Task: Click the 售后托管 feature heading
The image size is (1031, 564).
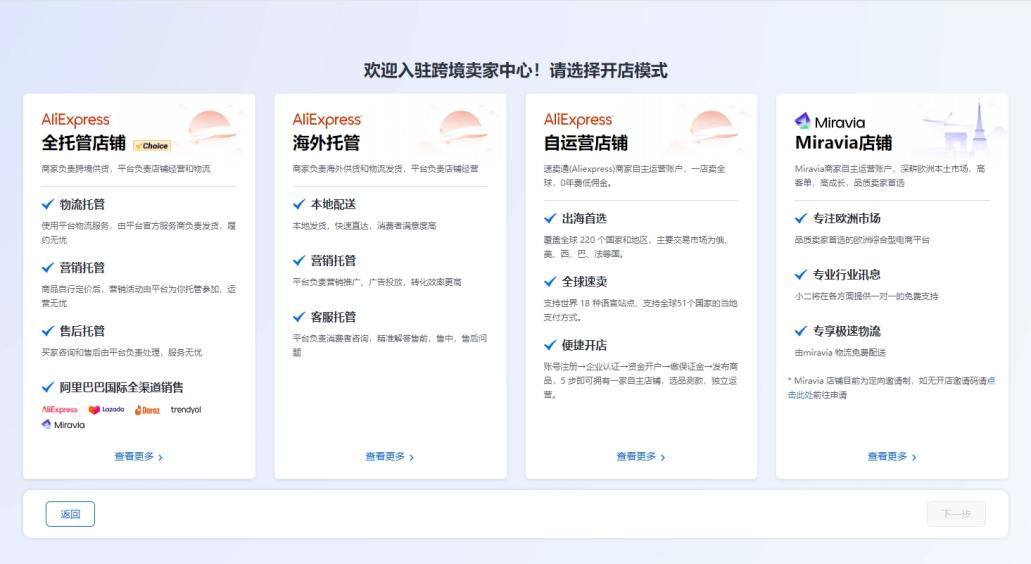Action: (82, 331)
